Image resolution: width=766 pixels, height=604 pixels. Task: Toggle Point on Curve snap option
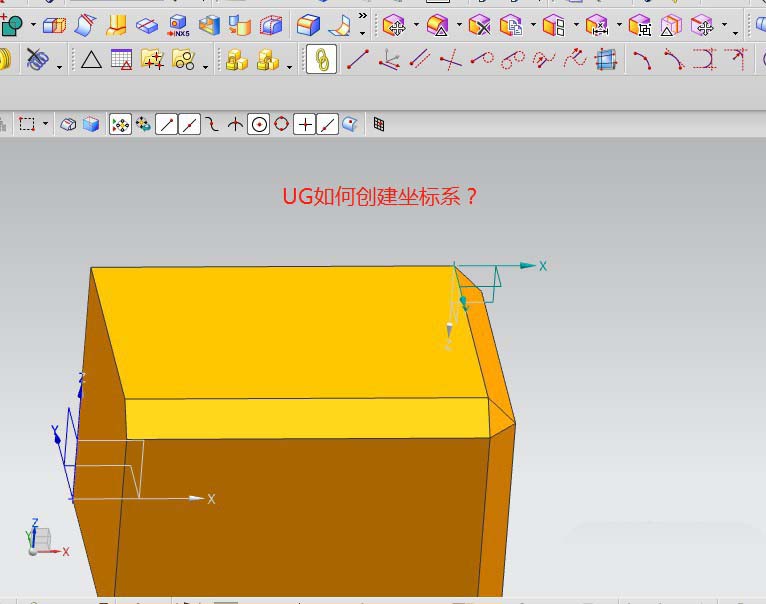(328, 124)
